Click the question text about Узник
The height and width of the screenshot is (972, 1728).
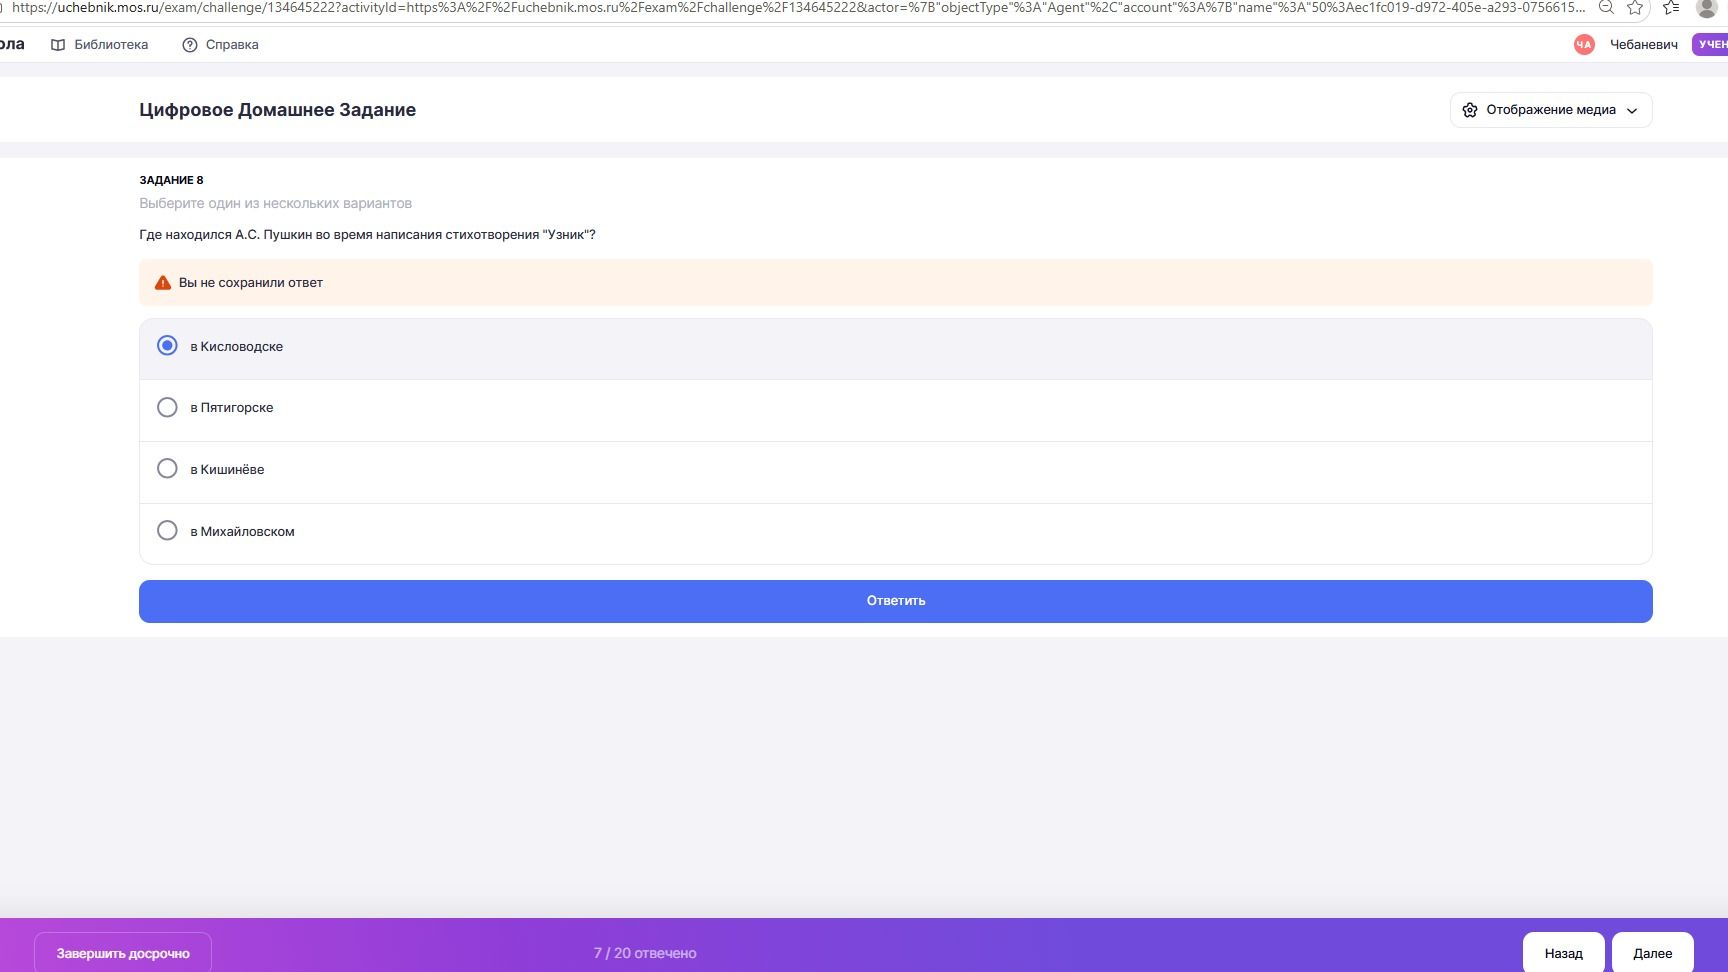click(x=367, y=235)
